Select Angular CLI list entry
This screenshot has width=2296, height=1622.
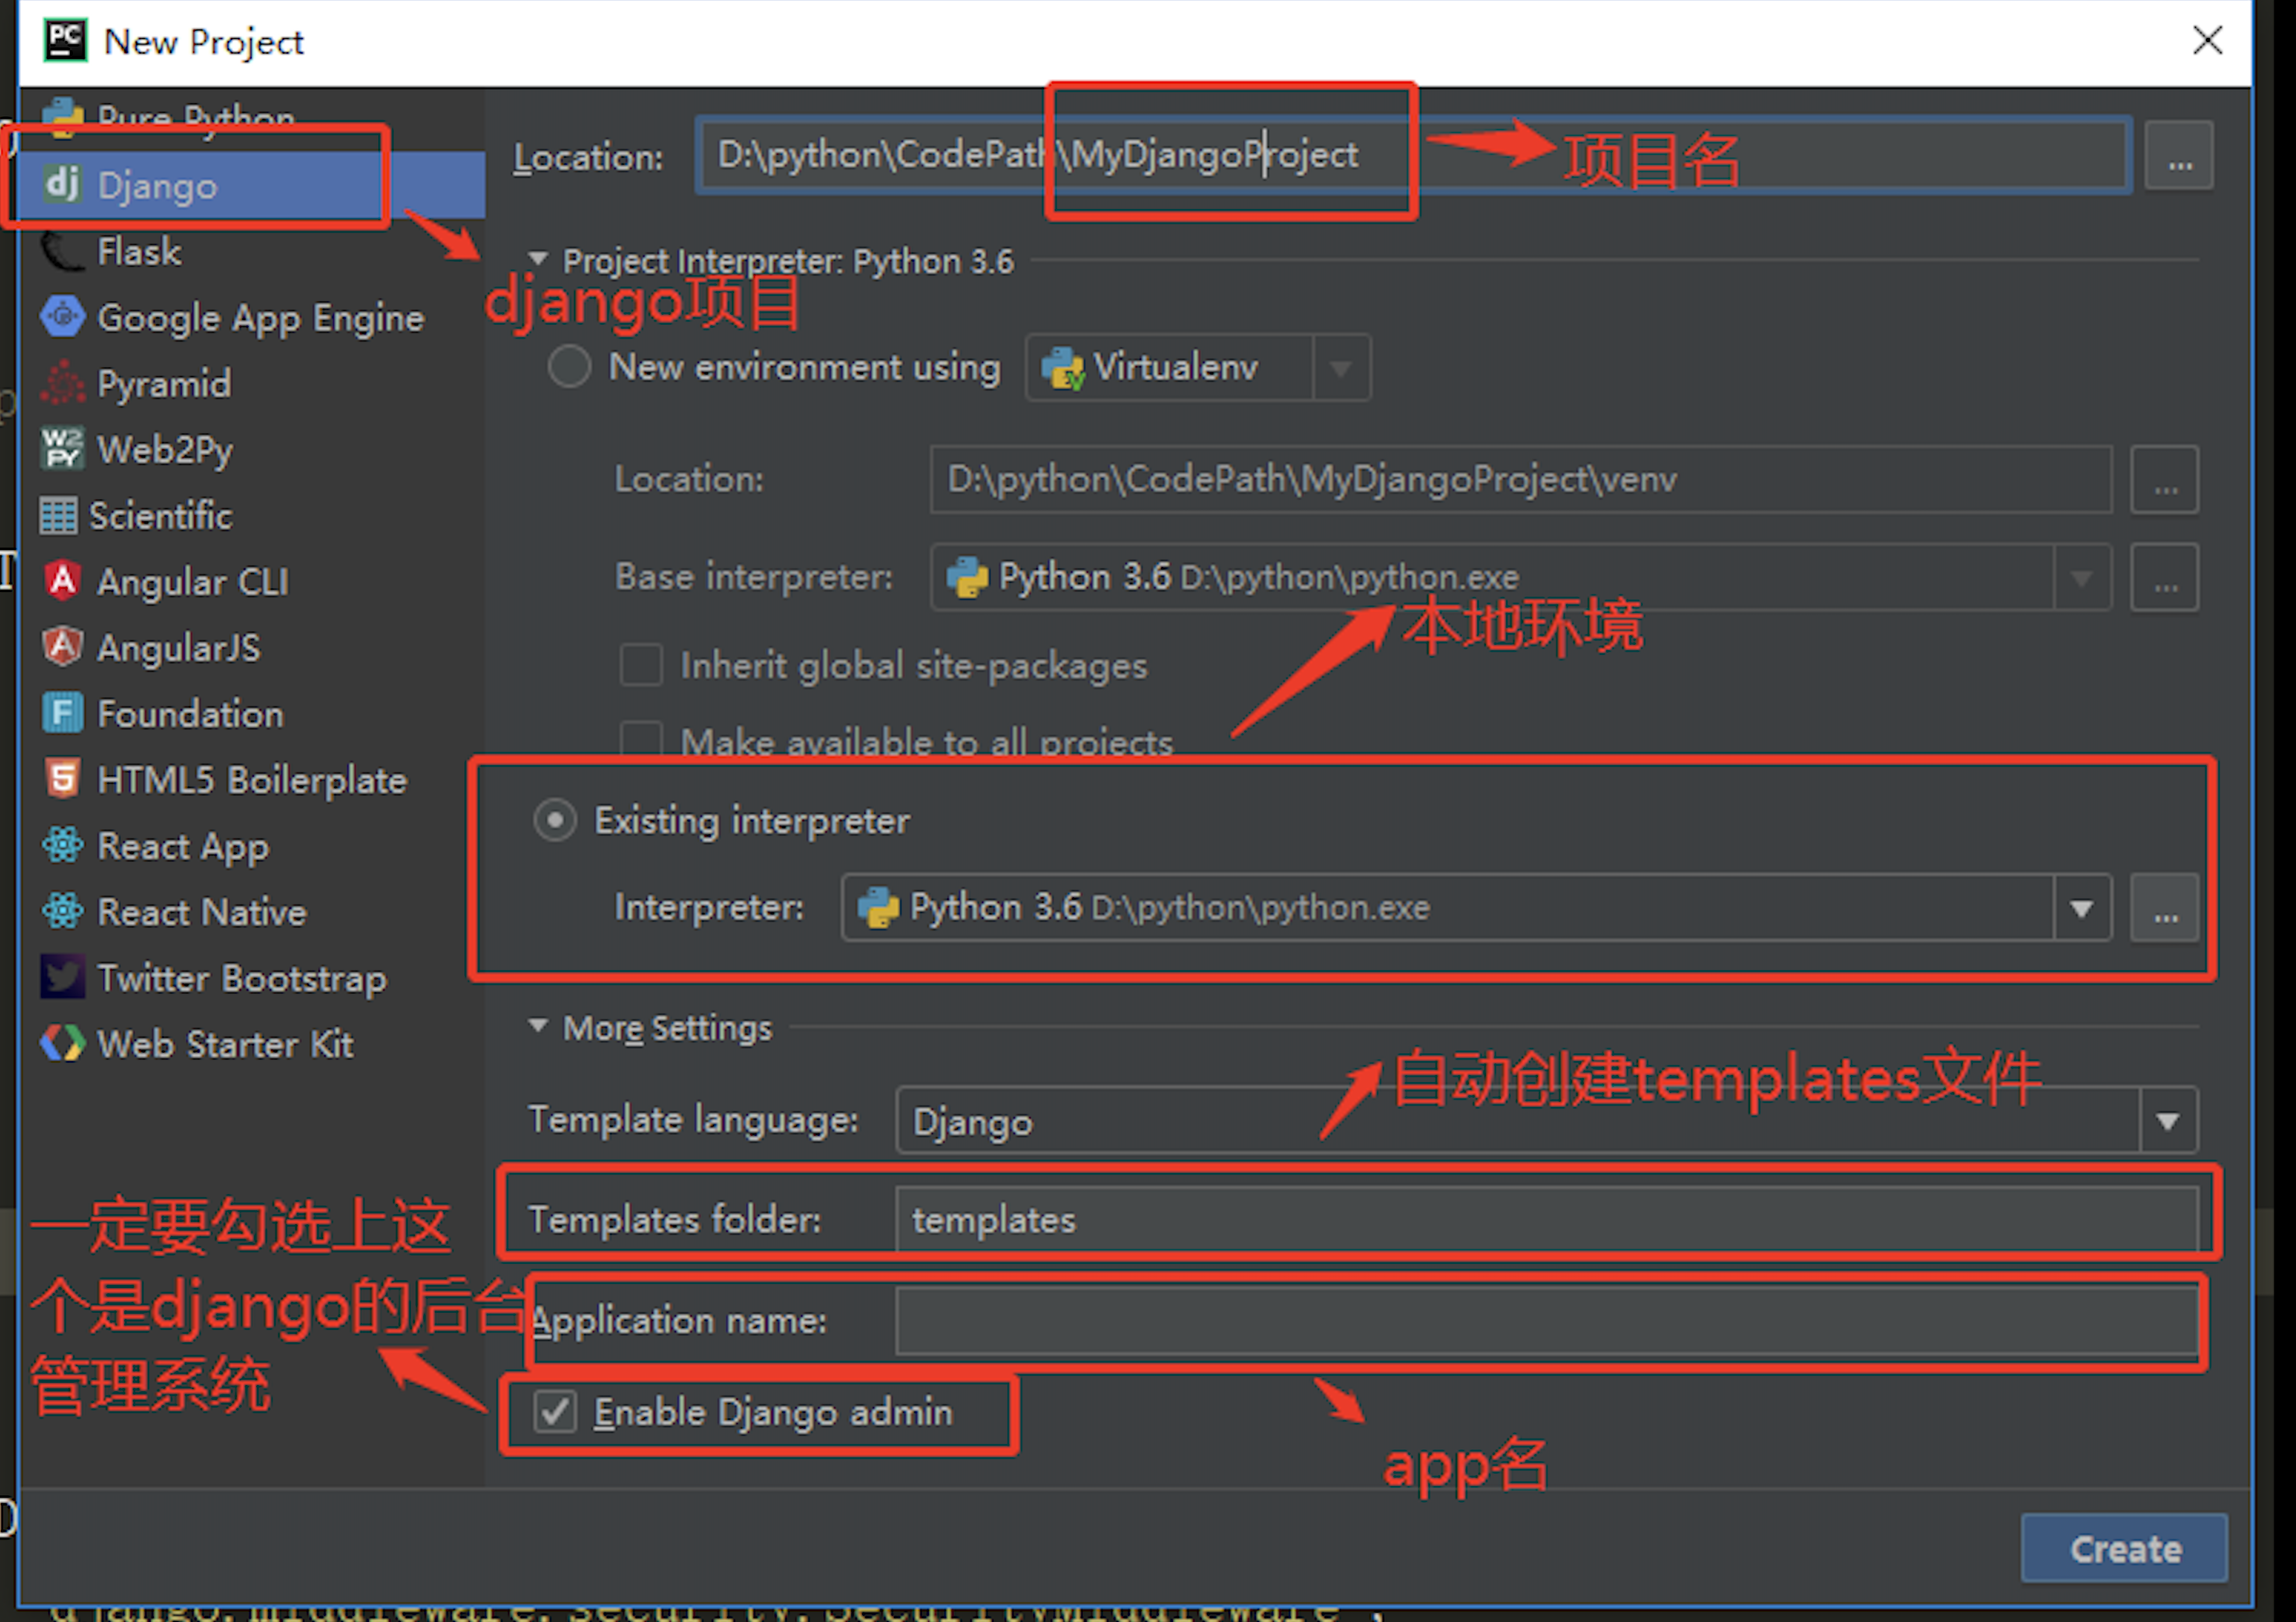tap(252, 581)
